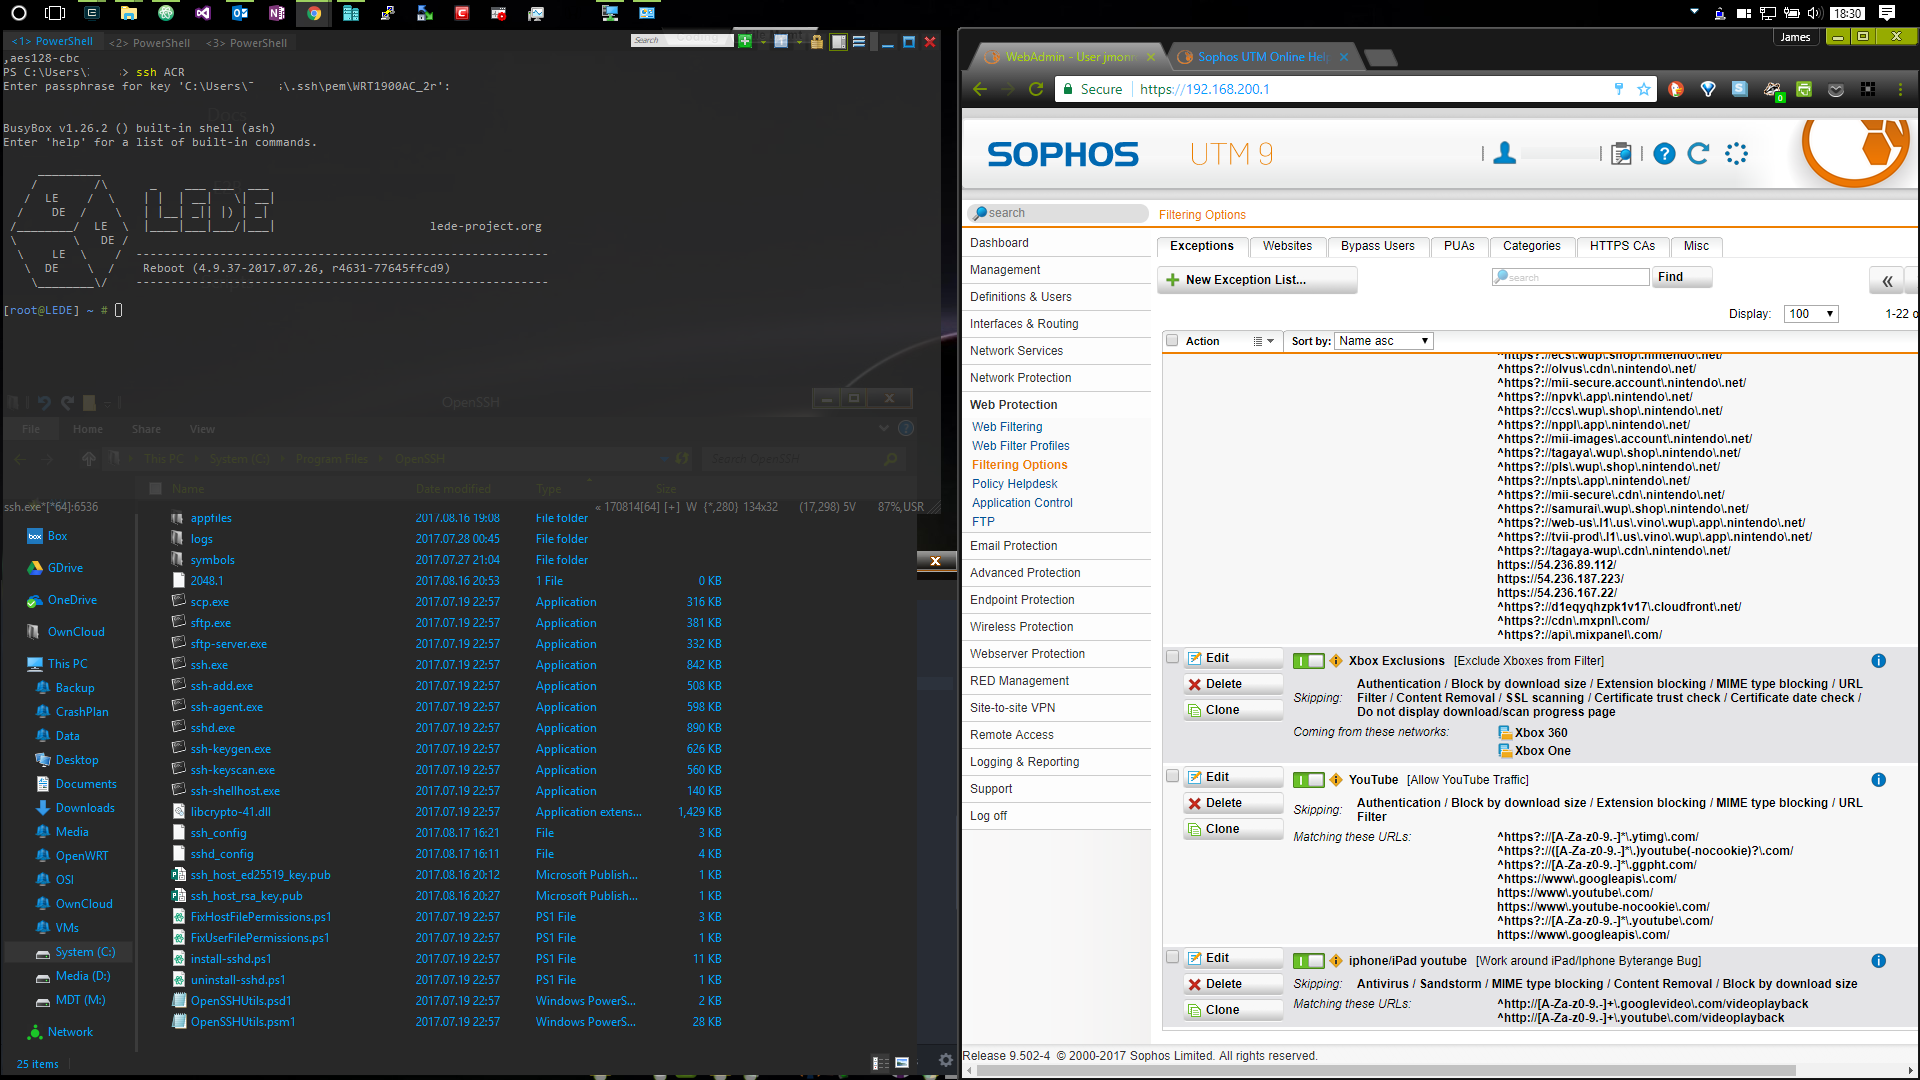This screenshot has height=1080, width=1920.
Task: Open Pocket extension icon in Chrome
Action: click(1836, 89)
